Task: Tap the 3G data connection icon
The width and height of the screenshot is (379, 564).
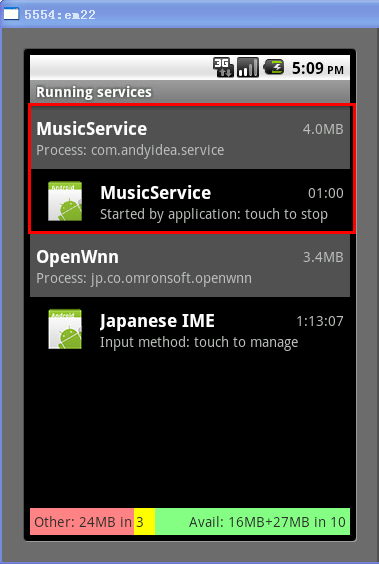Action: 223,67
